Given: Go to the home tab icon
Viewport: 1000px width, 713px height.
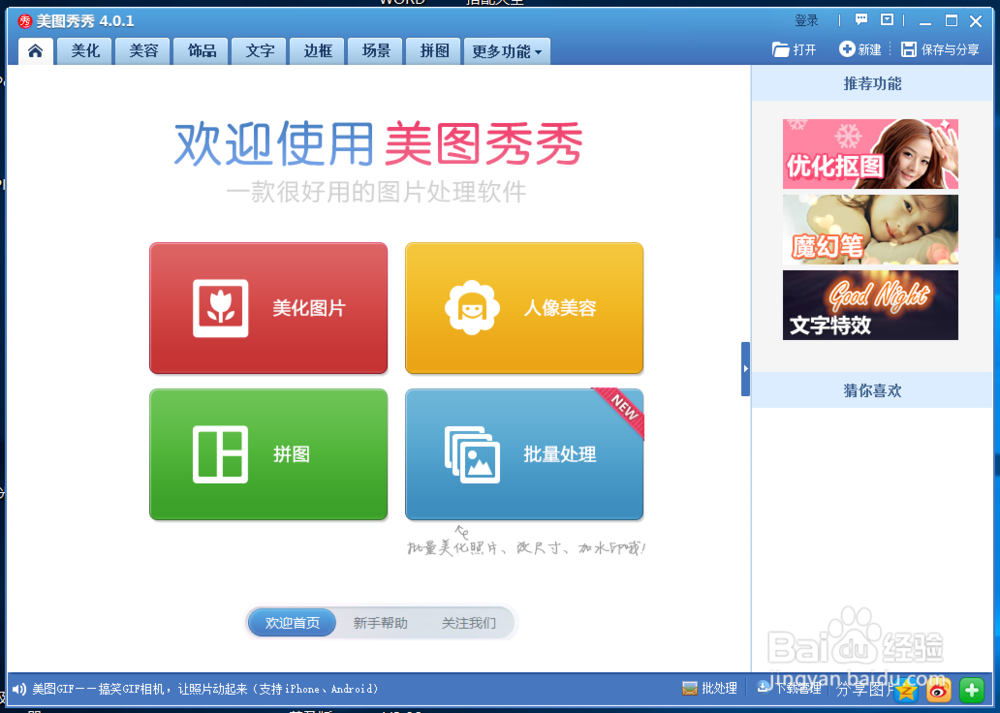Looking at the screenshot, I should point(35,51).
